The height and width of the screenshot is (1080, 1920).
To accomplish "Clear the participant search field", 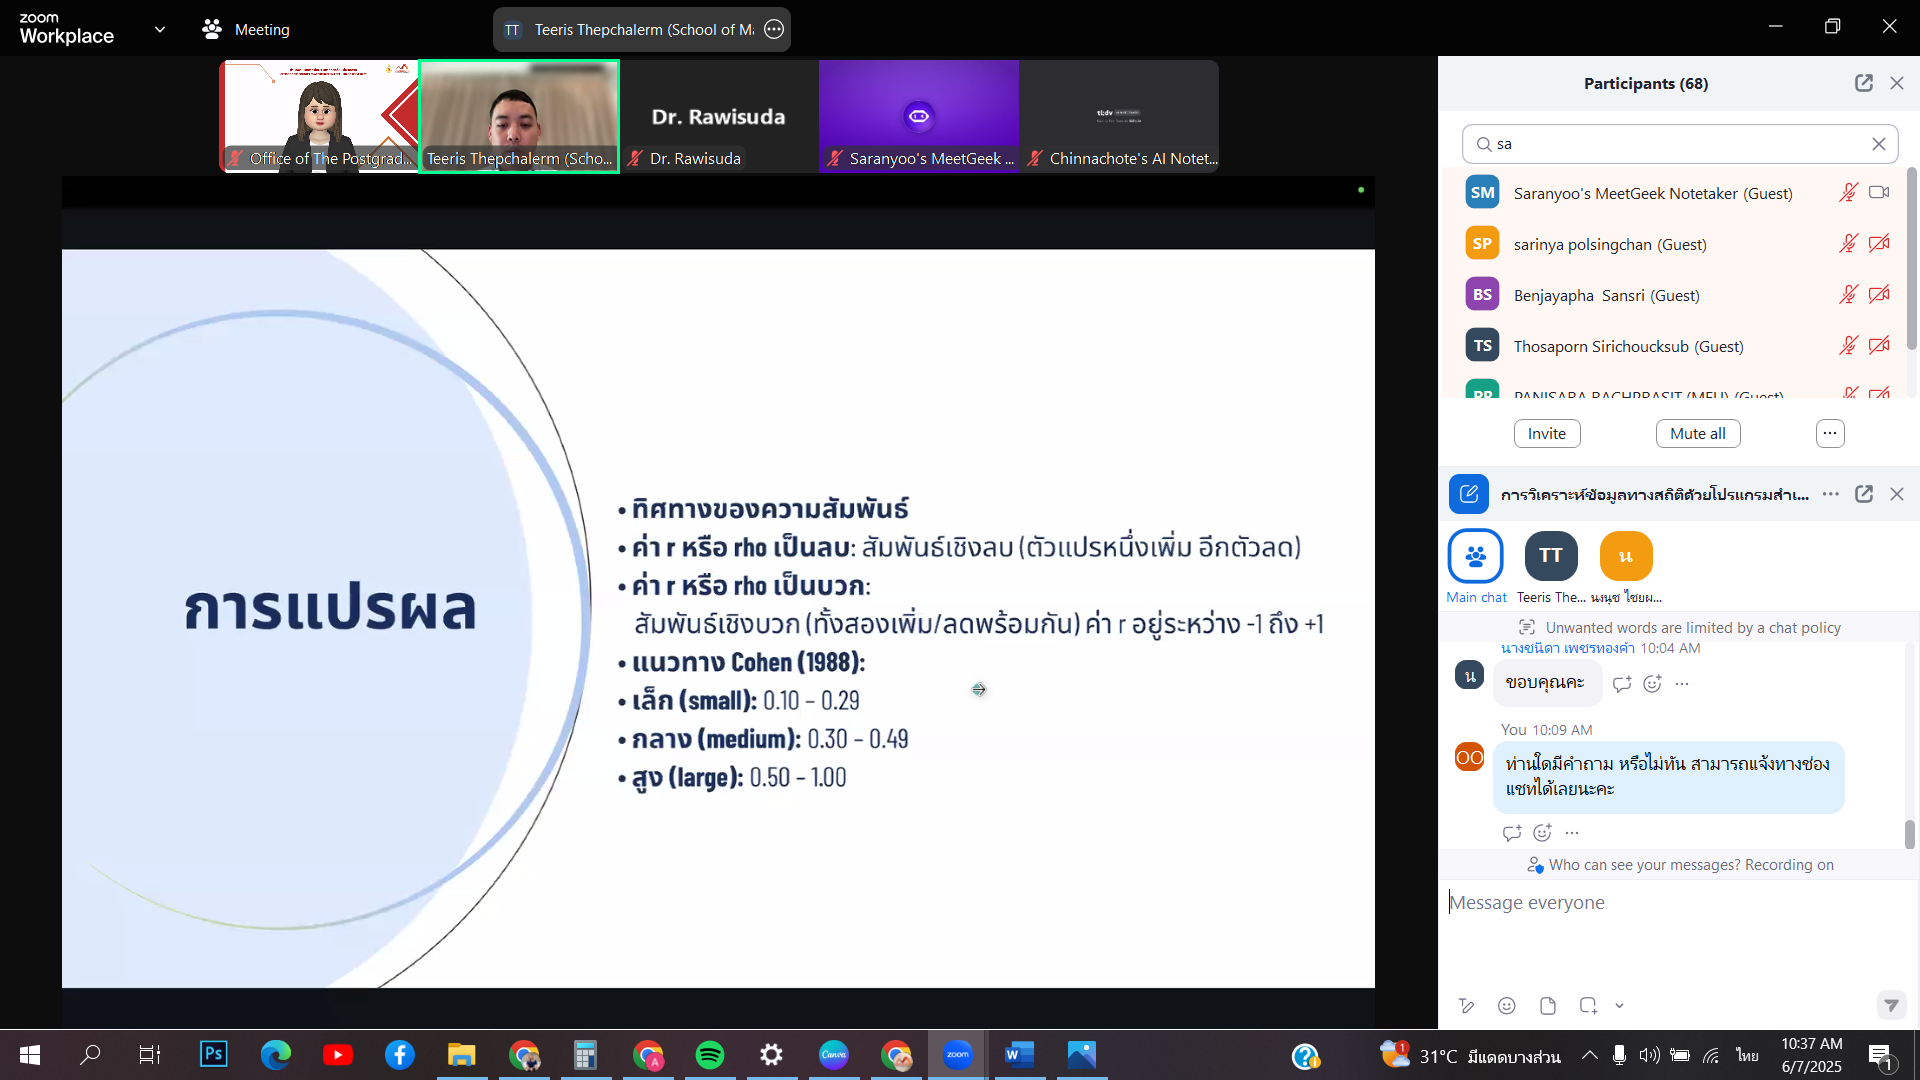I will pyautogui.click(x=1879, y=144).
